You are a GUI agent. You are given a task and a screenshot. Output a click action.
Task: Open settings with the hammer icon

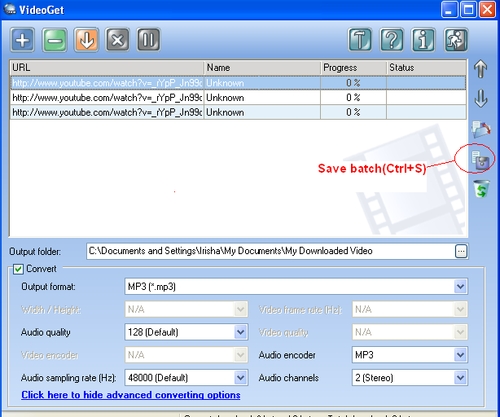pos(360,40)
